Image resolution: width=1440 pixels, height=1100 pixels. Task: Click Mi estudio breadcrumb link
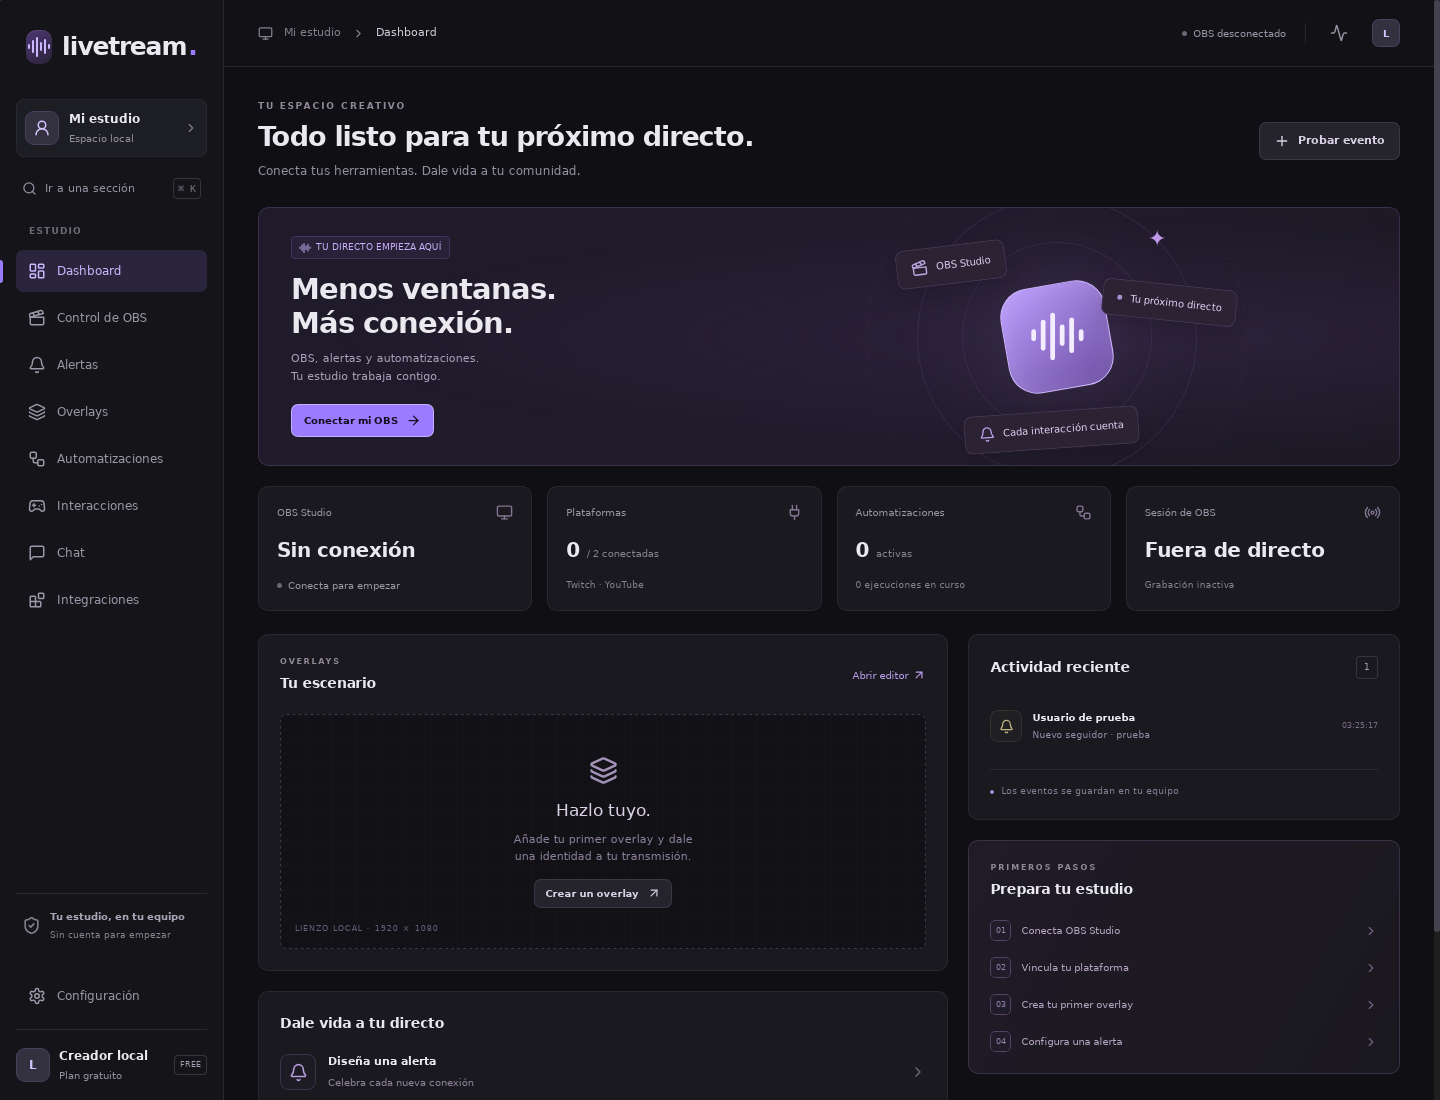(312, 33)
